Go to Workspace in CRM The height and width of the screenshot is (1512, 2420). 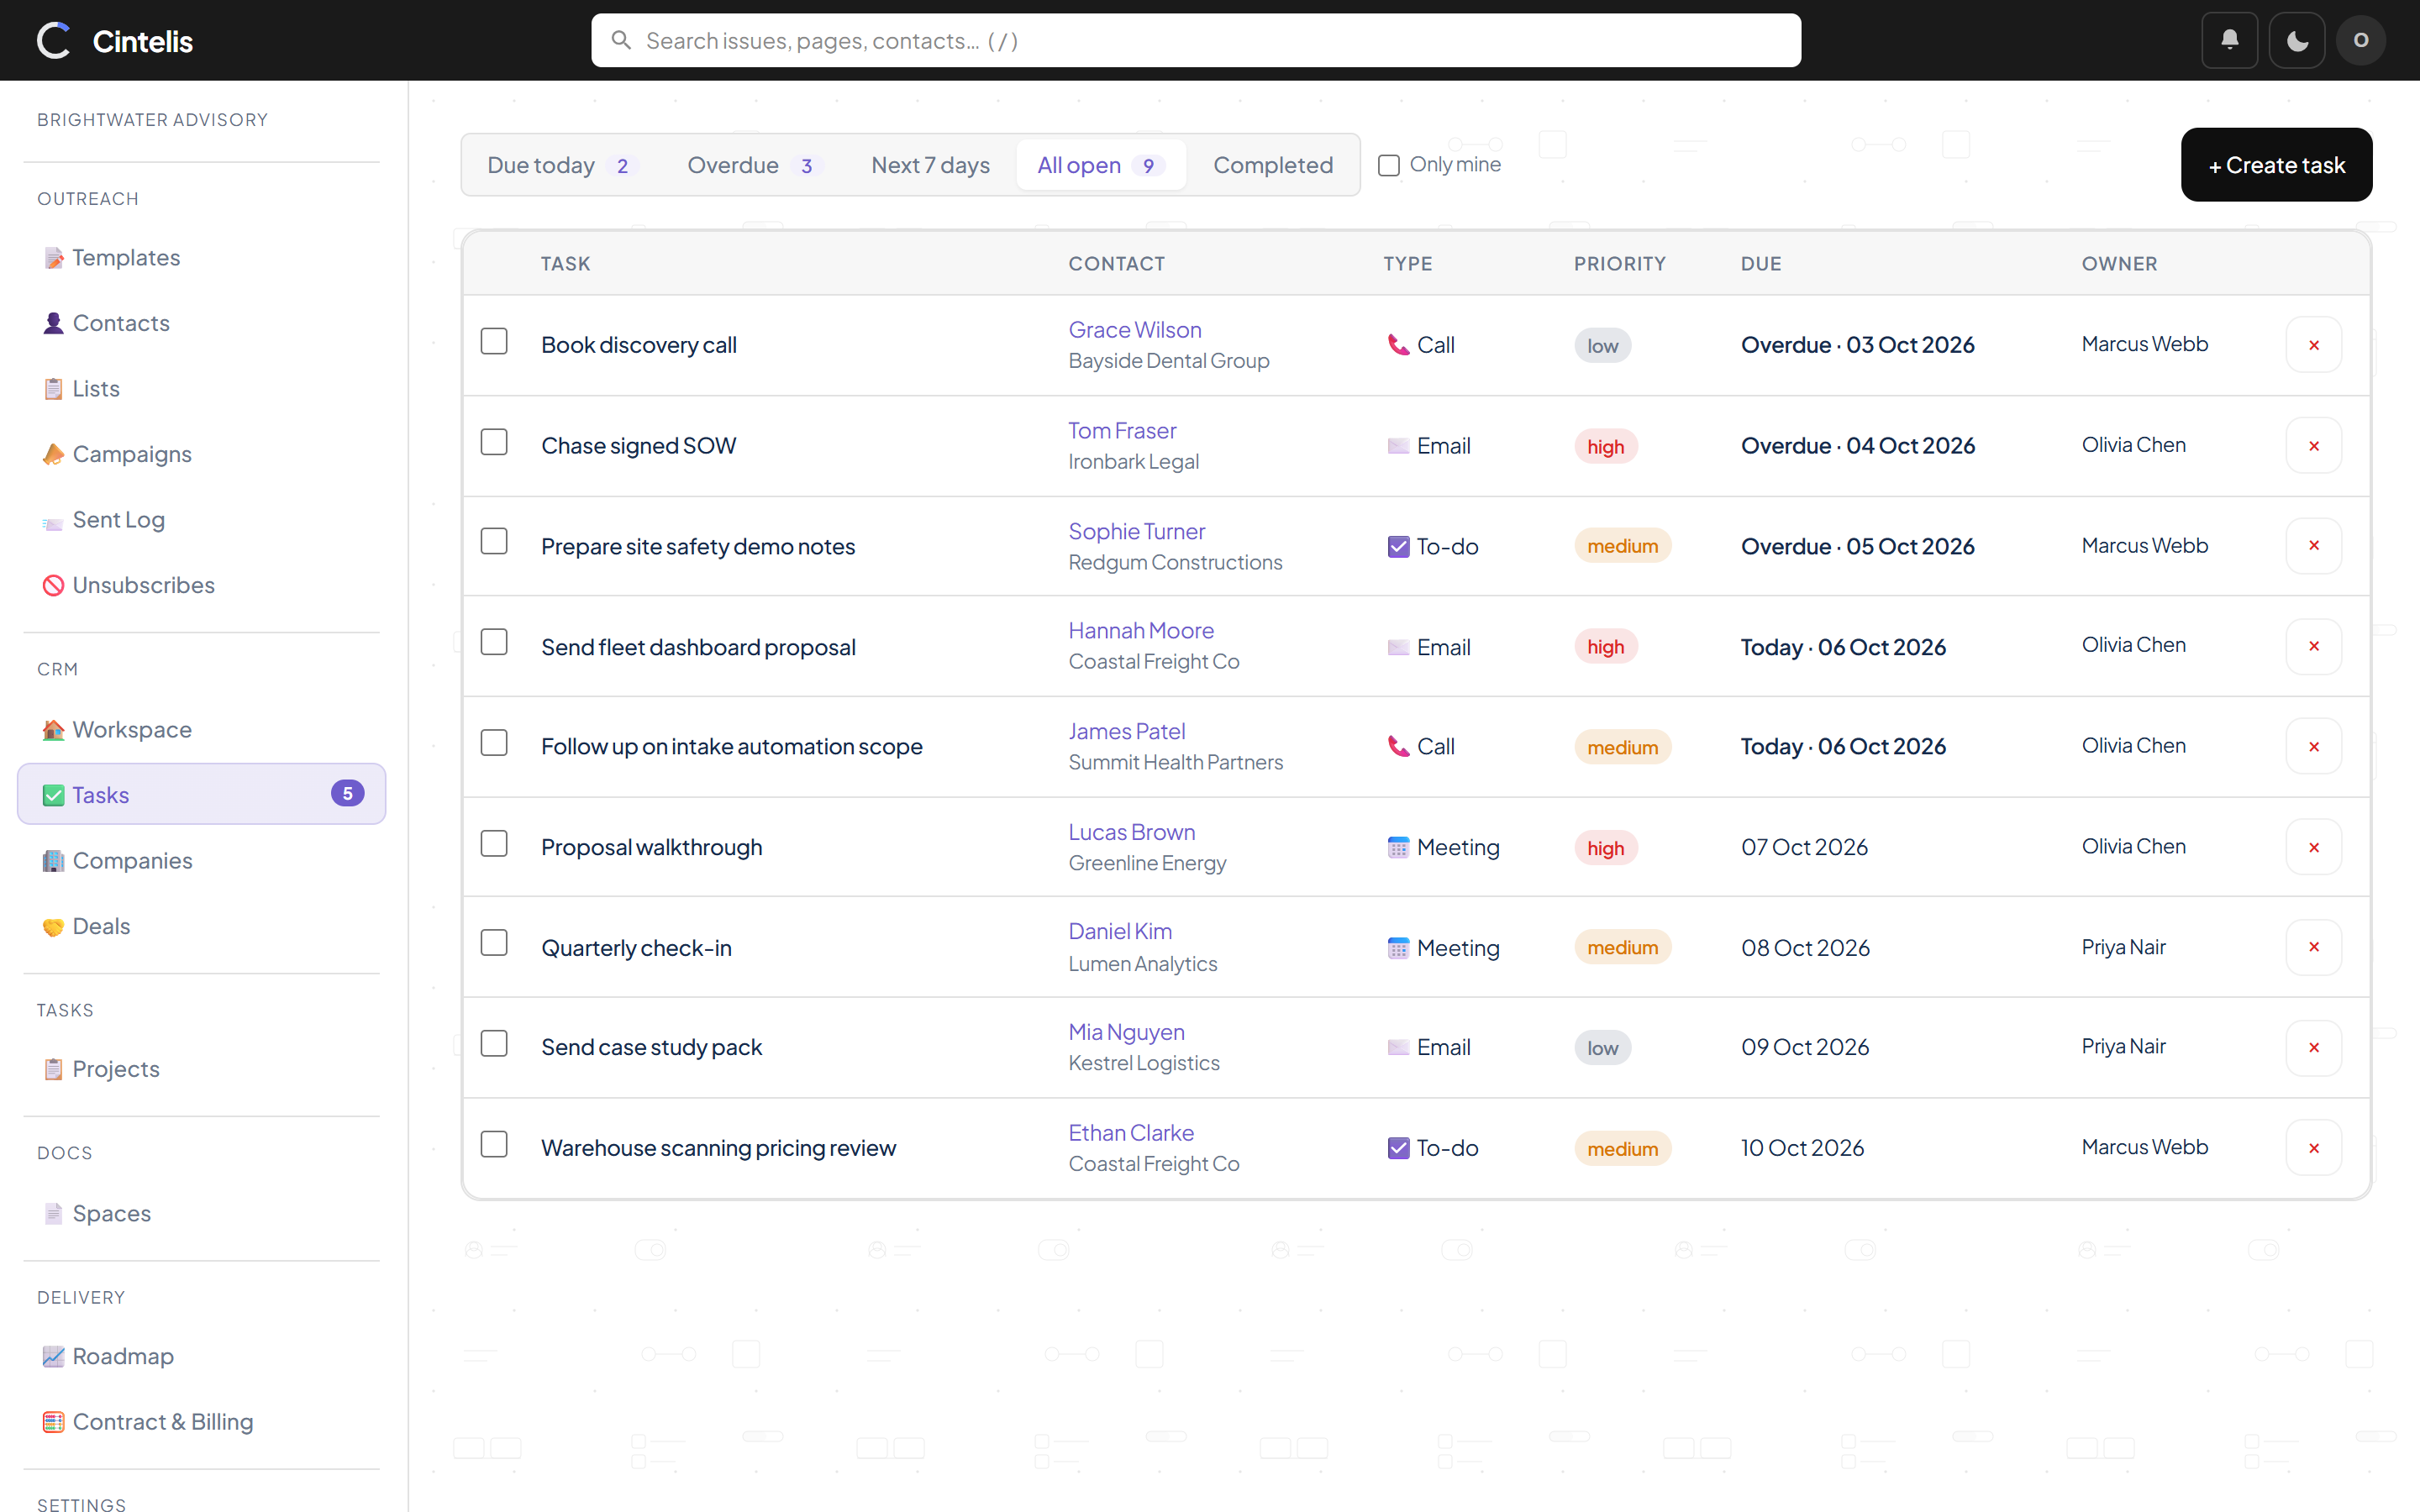tap(201, 729)
